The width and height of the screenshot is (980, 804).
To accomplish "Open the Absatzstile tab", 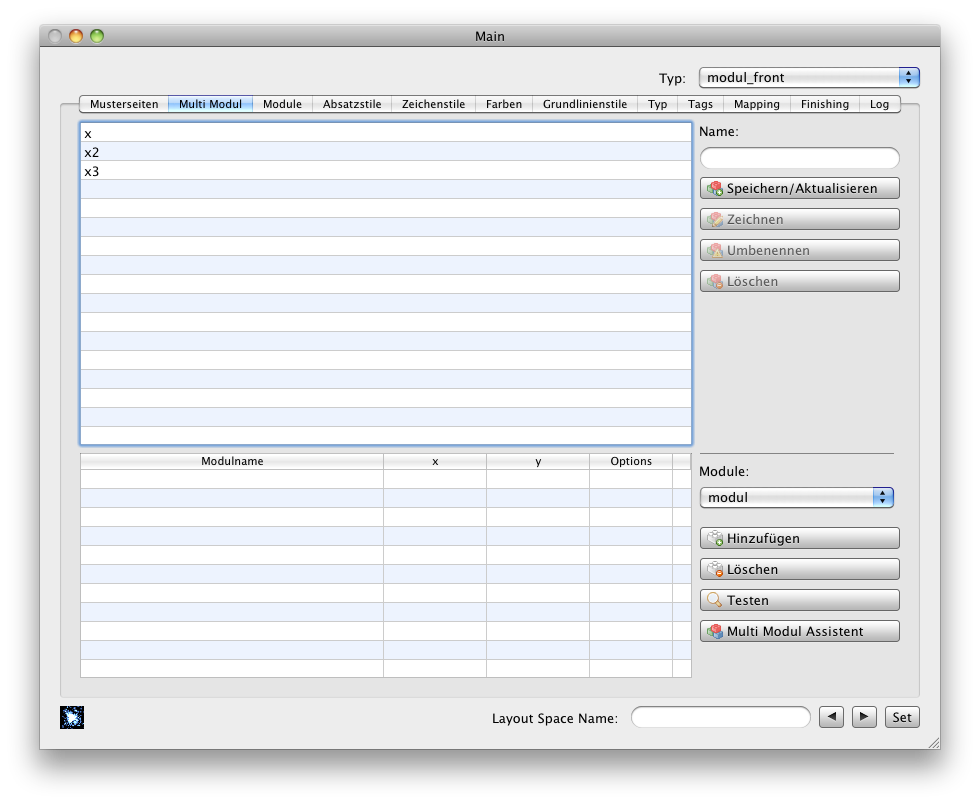I will click(352, 104).
